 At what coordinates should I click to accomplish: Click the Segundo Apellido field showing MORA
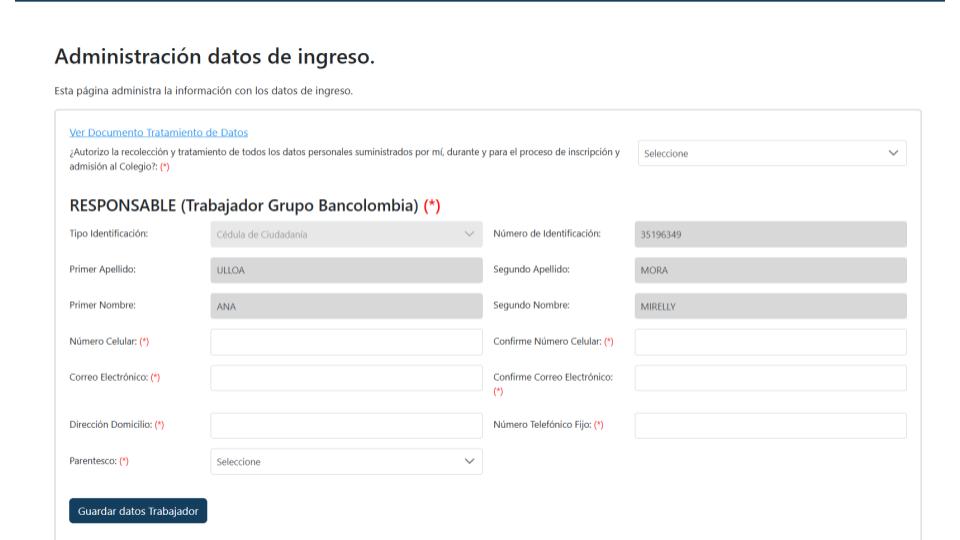(770, 270)
